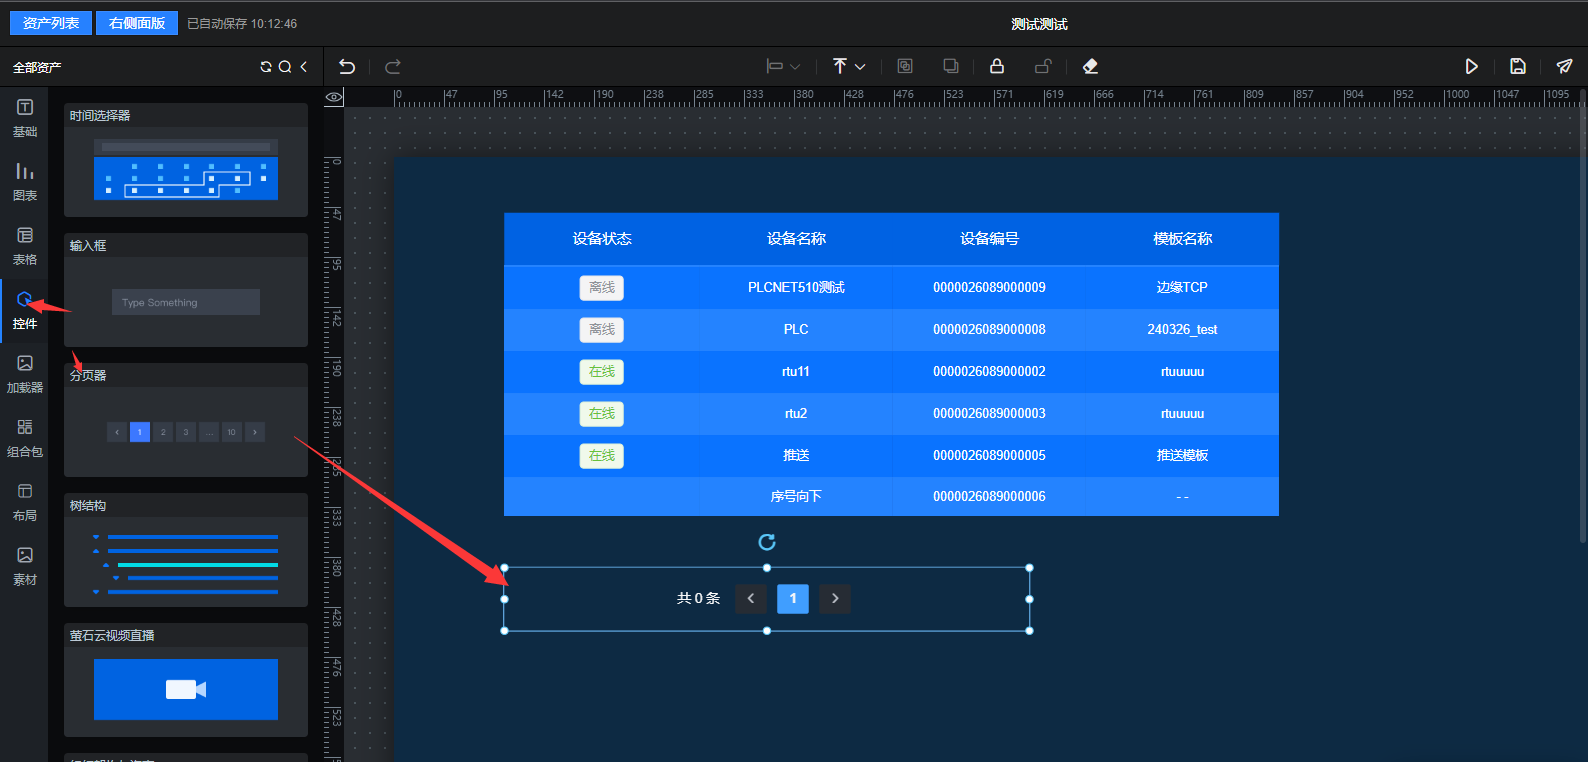The height and width of the screenshot is (762, 1588).
Task: Switch to the 图表 category tab
Action: tap(25, 181)
